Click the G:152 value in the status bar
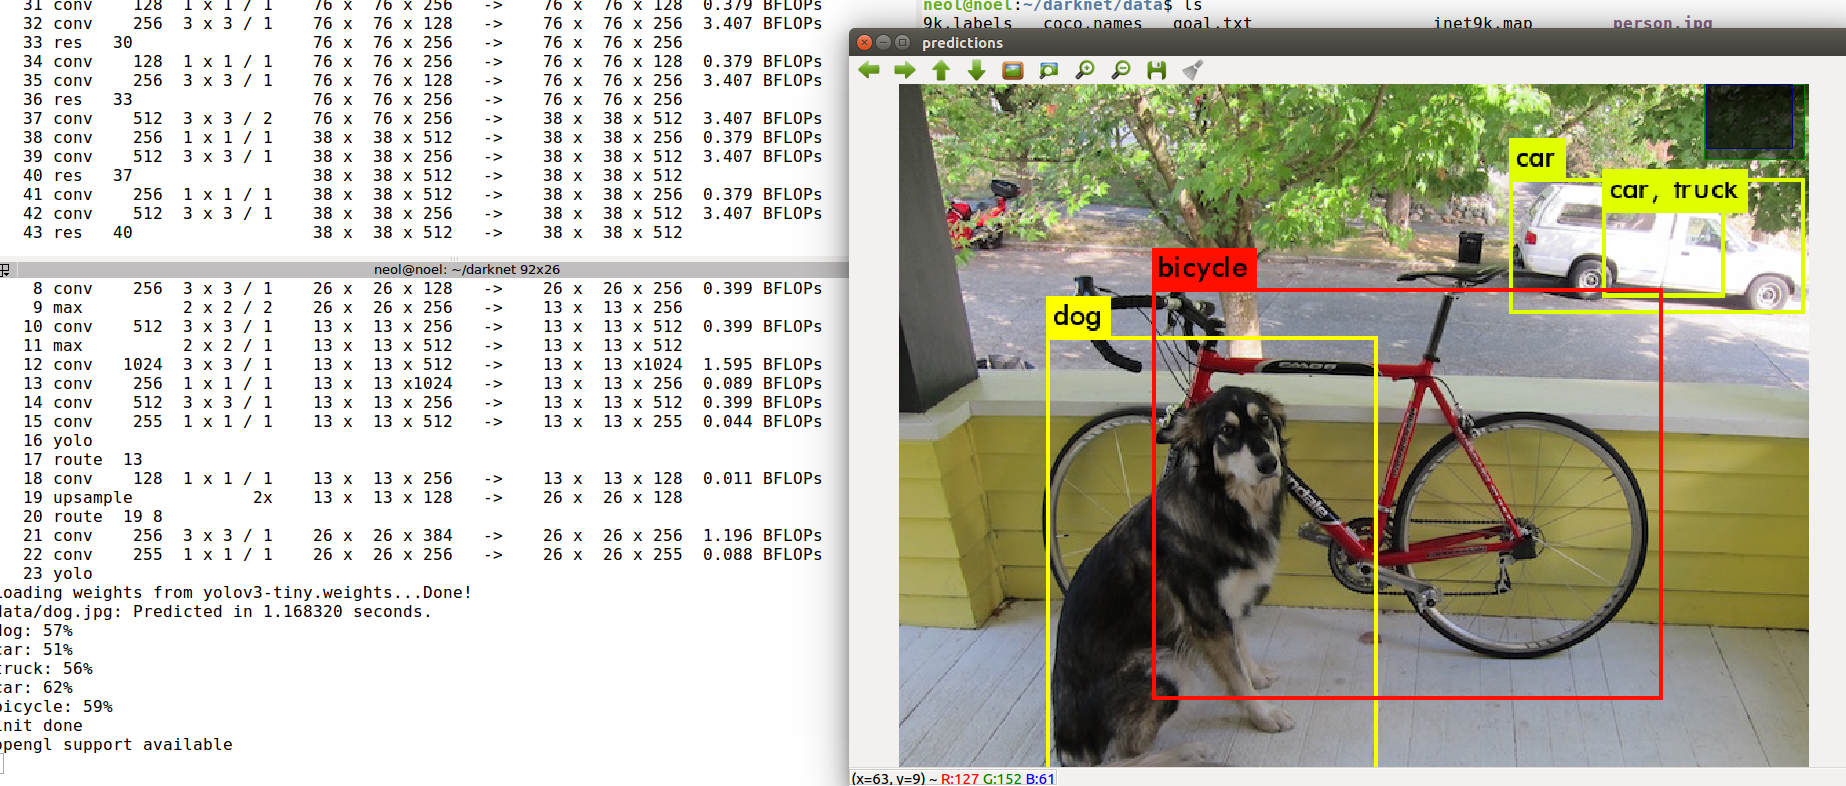1846x786 pixels. click(1003, 779)
